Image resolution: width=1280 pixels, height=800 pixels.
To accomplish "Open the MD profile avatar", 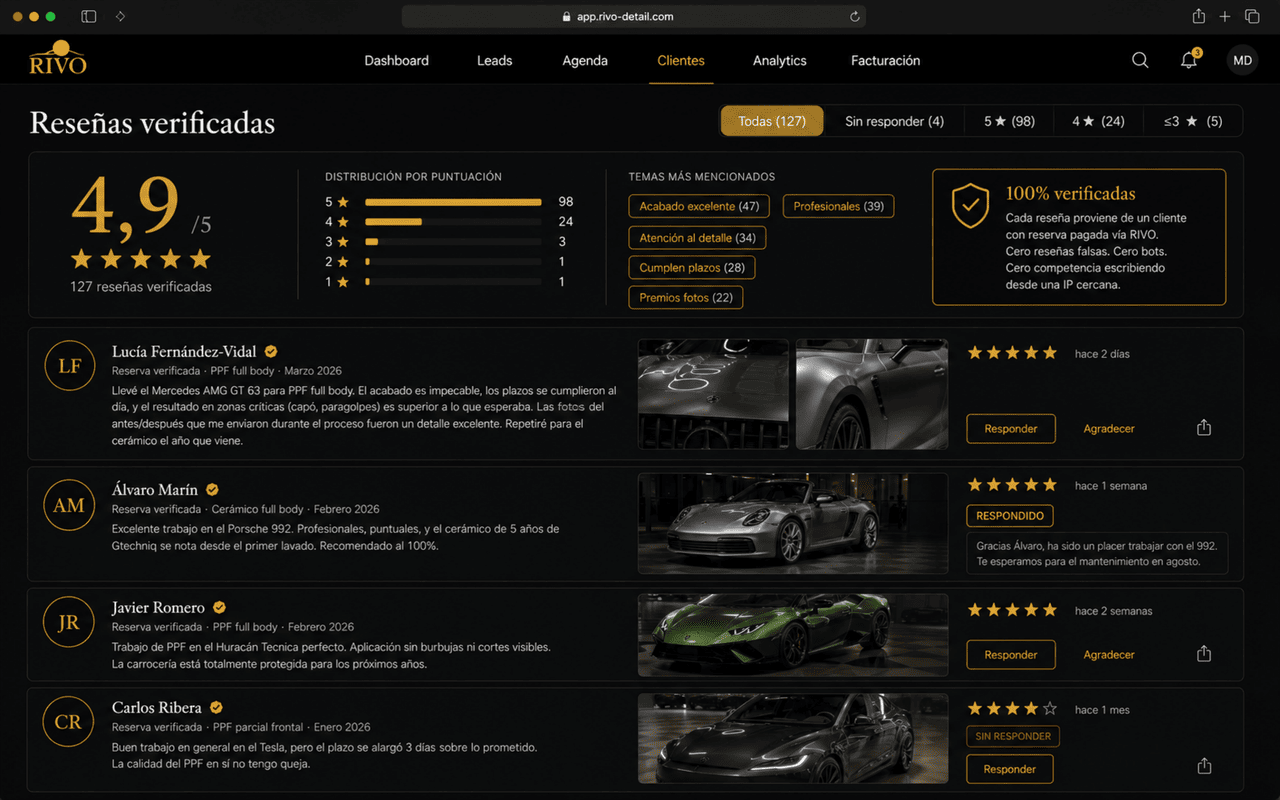I will (1242, 60).
